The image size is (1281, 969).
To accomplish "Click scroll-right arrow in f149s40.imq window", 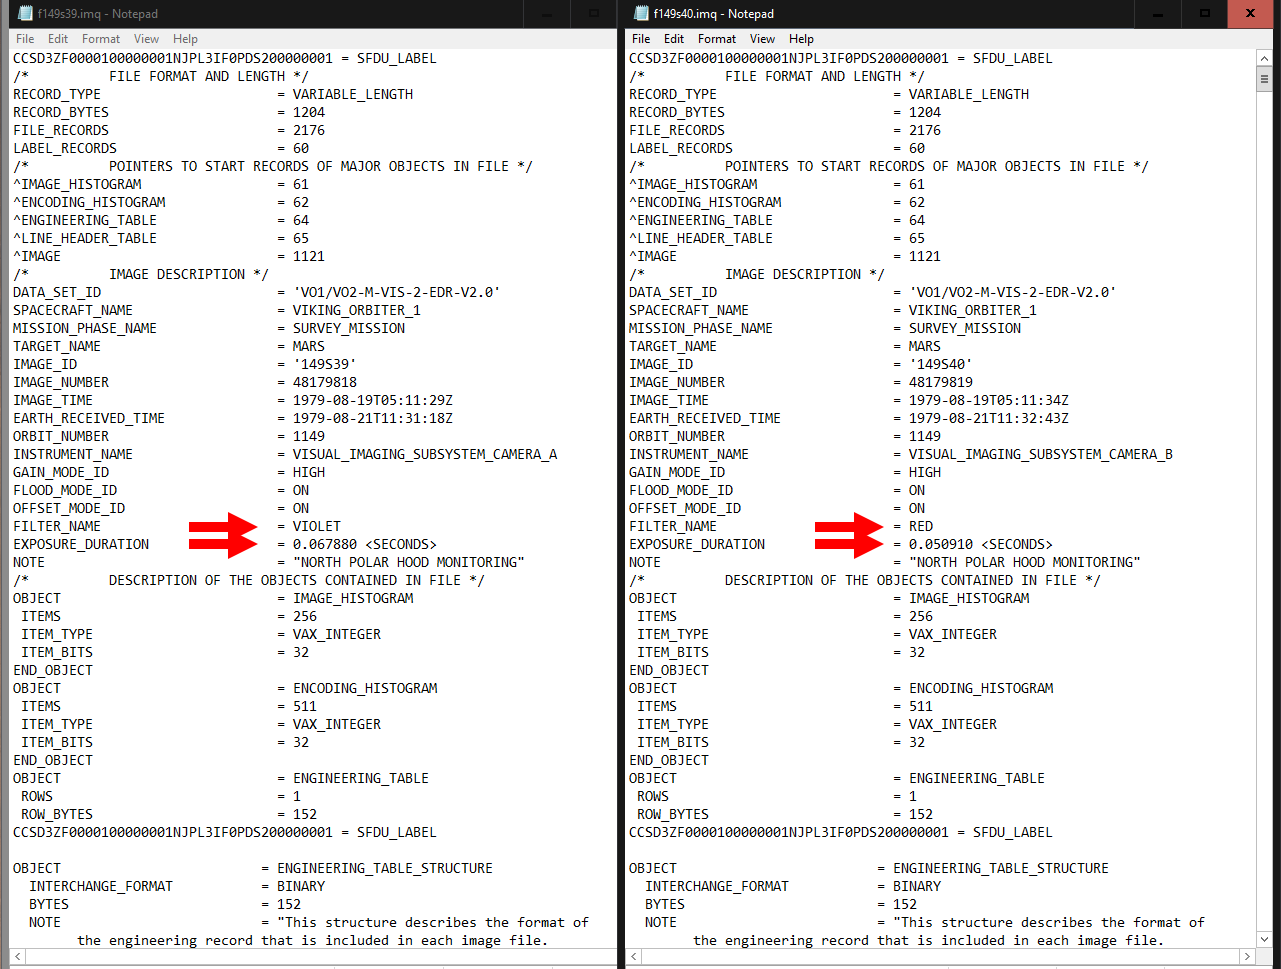I will coord(1247,957).
